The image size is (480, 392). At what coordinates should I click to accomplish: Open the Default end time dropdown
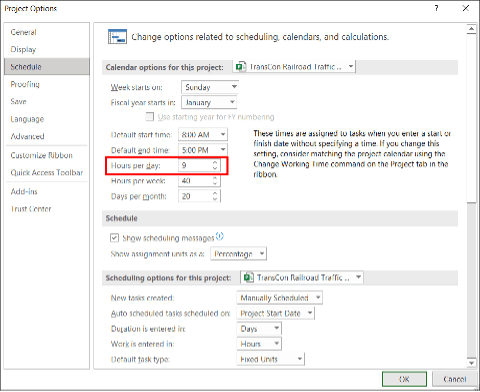click(203, 150)
